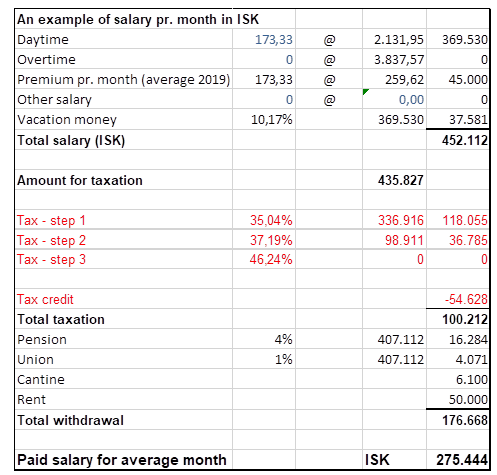Select the Union 1% cell

pos(264,359)
